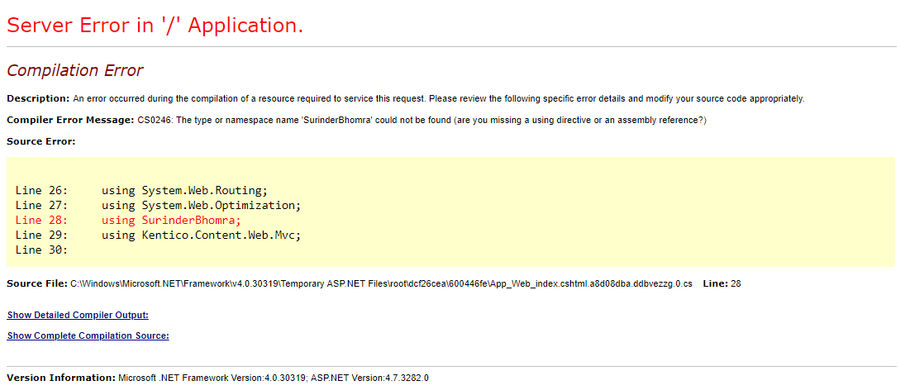Click code line 26 using System.Web.Routing
The image size is (900, 390).
point(142,190)
